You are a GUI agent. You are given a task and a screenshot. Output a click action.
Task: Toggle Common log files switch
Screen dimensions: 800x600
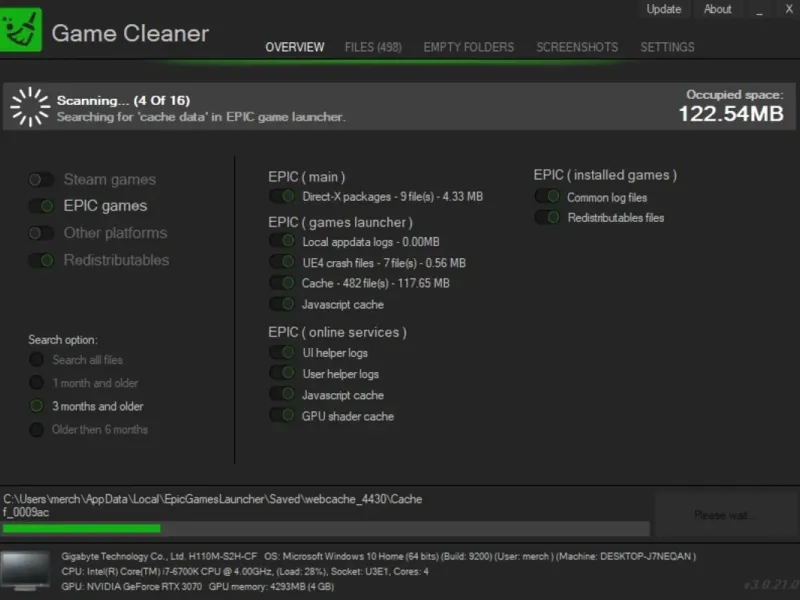[x=547, y=196]
